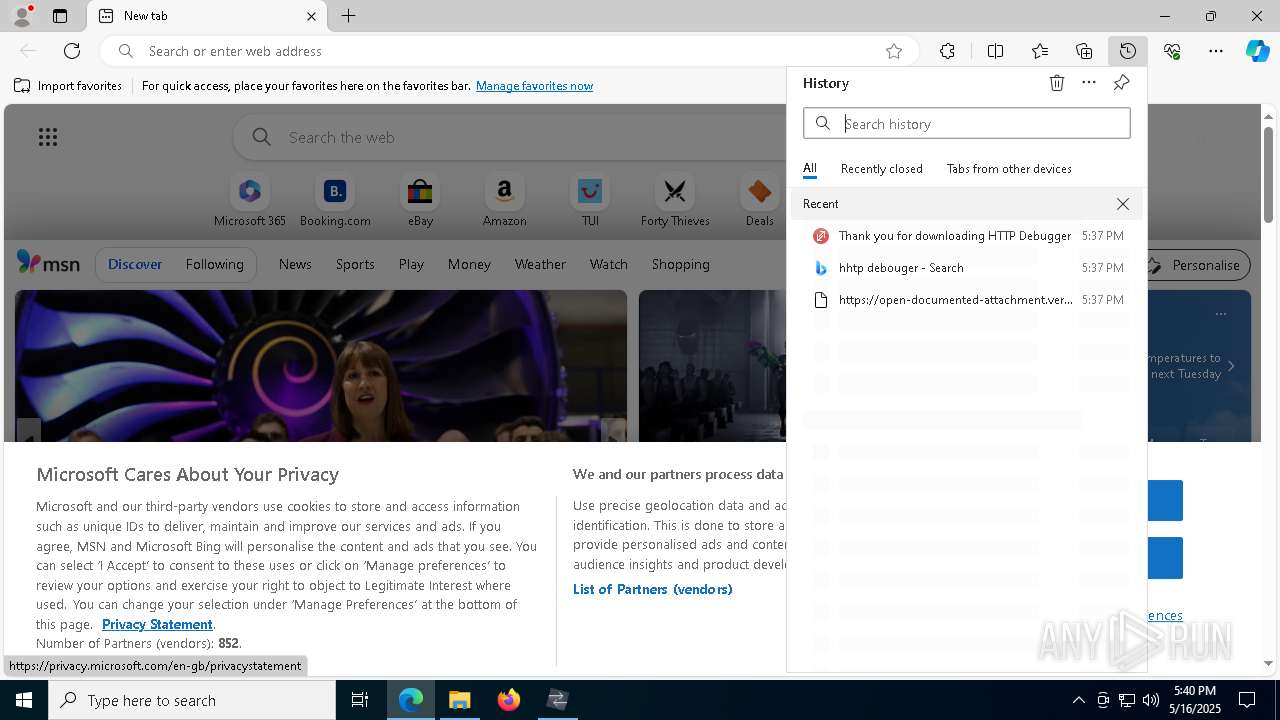Focus the Search history field
The height and width of the screenshot is (720, 1280).
[967, 124]
